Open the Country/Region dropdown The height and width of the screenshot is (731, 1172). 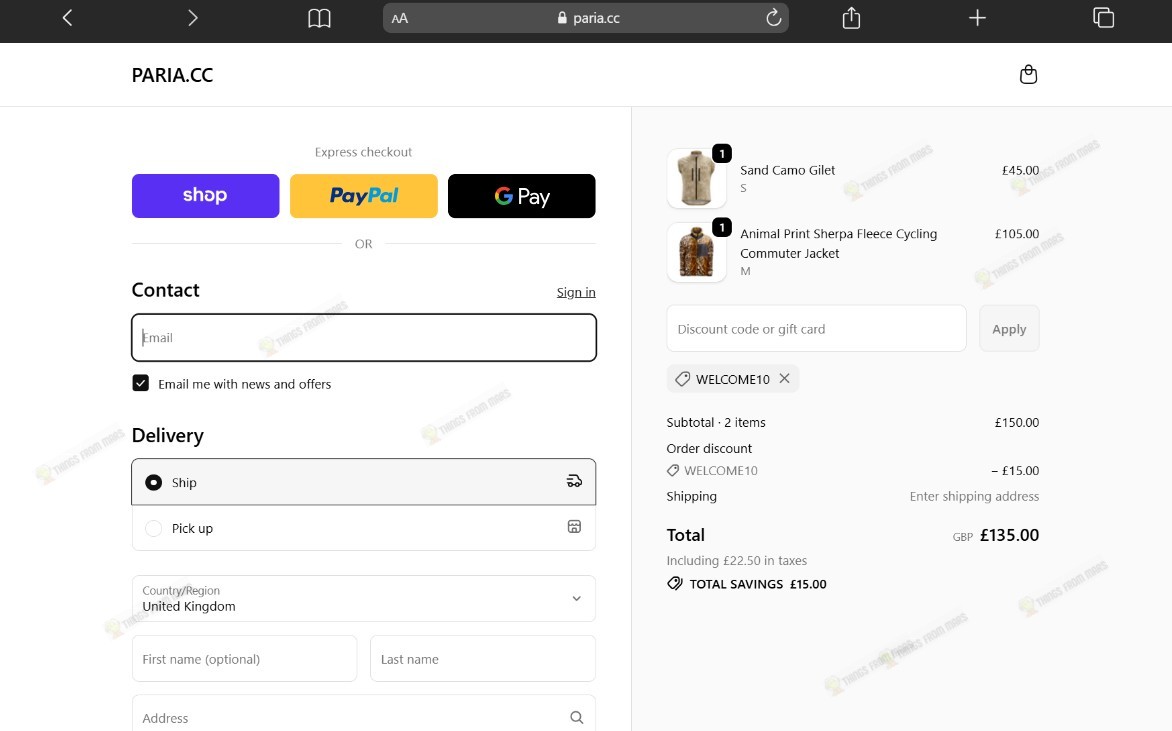(x=364, y=599)
